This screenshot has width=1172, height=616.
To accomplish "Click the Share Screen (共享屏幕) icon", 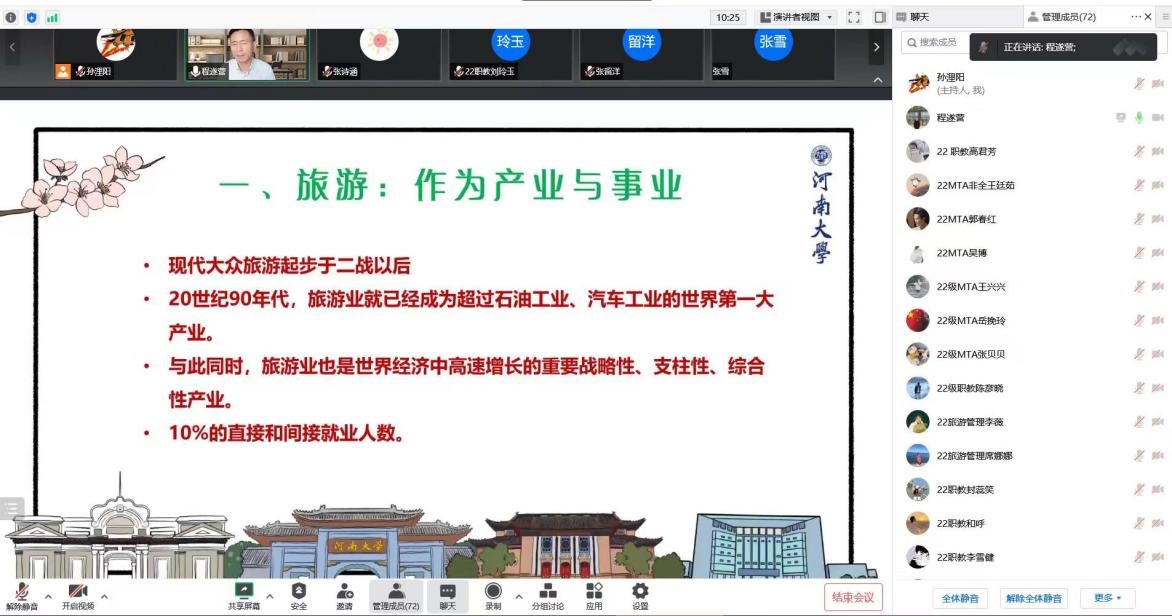I will tap(243, 591).
